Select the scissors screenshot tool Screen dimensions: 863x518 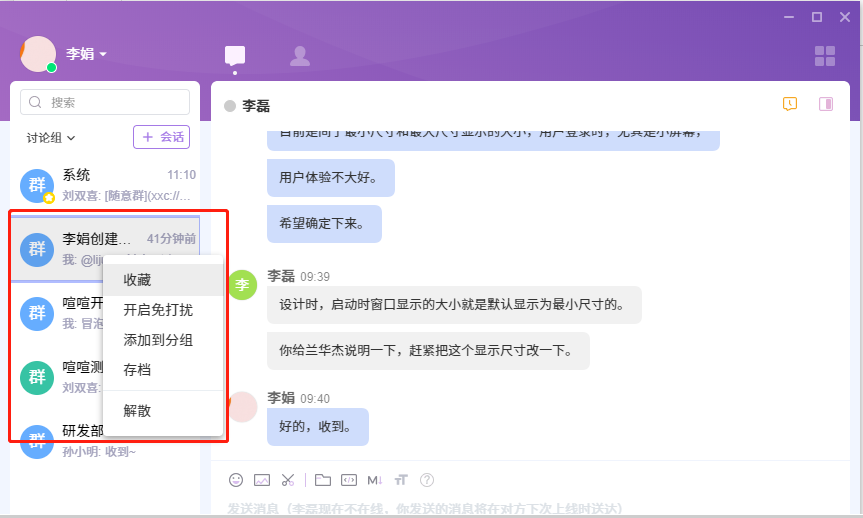288,480
